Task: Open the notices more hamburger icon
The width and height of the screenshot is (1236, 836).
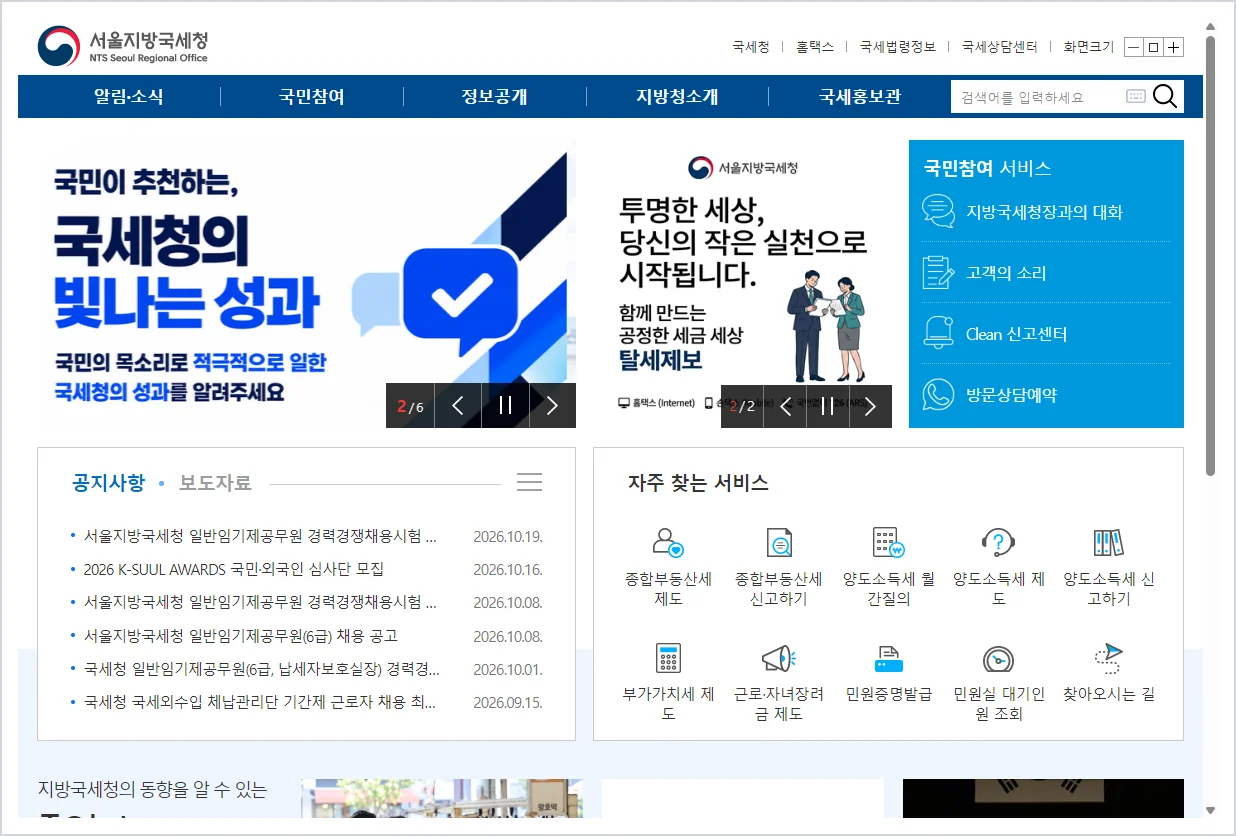Action: pyautogui.click(x=529, y=482)
